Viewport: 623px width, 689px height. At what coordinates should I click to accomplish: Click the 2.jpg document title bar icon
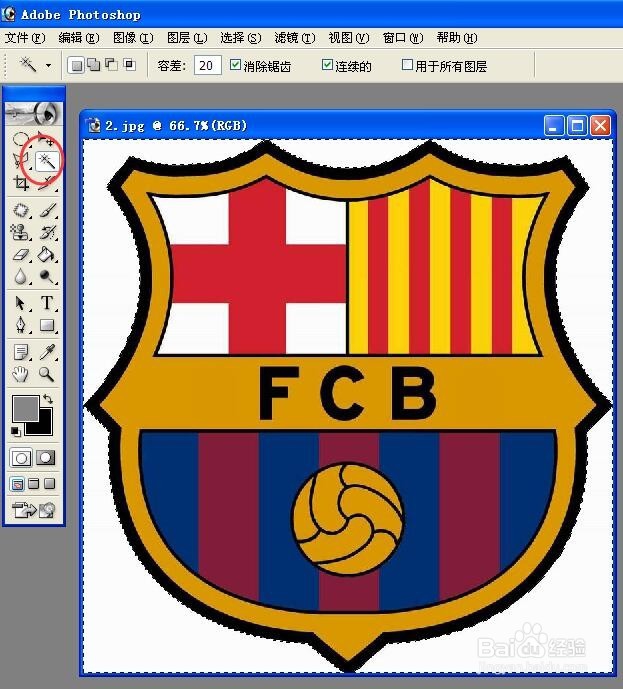pos(94,126)
